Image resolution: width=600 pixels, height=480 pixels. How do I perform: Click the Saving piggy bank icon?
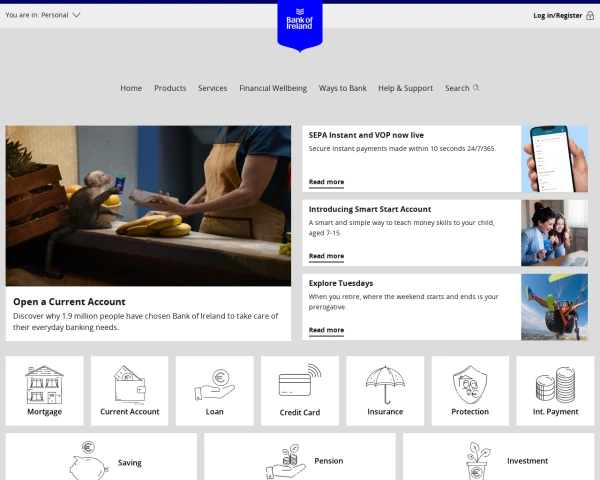[87, 460]
